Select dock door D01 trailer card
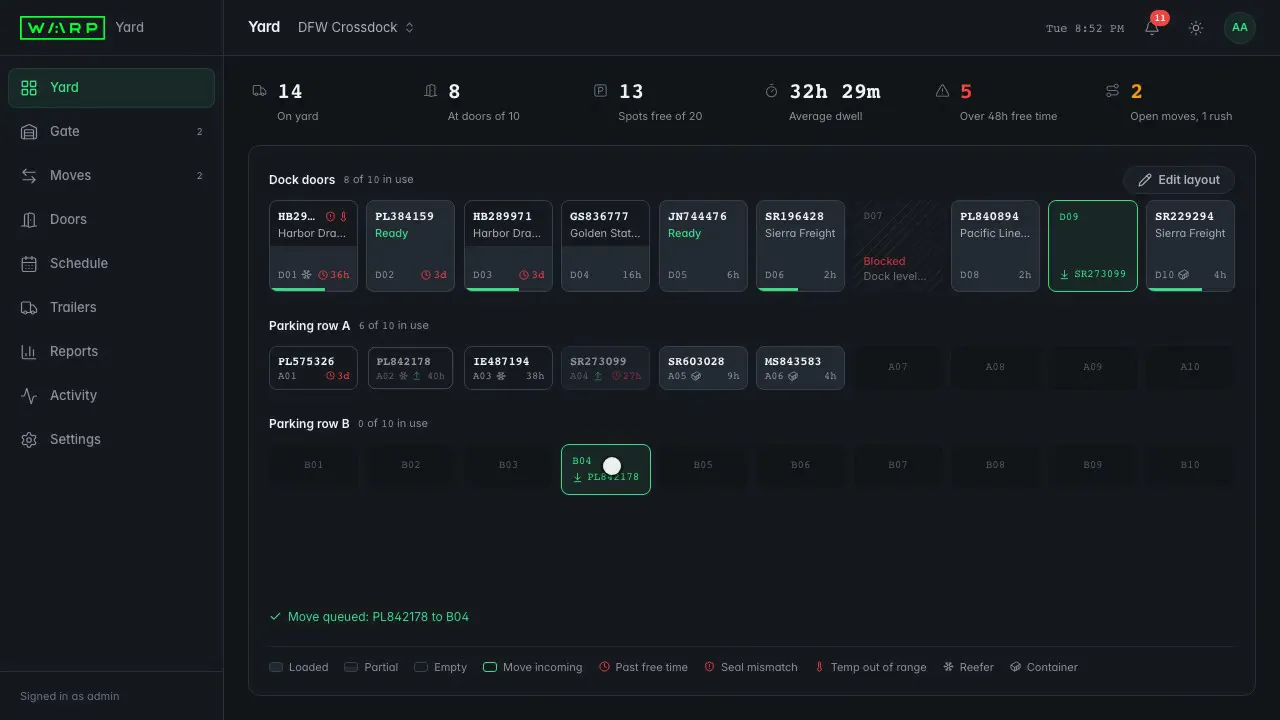 point(313,246)
